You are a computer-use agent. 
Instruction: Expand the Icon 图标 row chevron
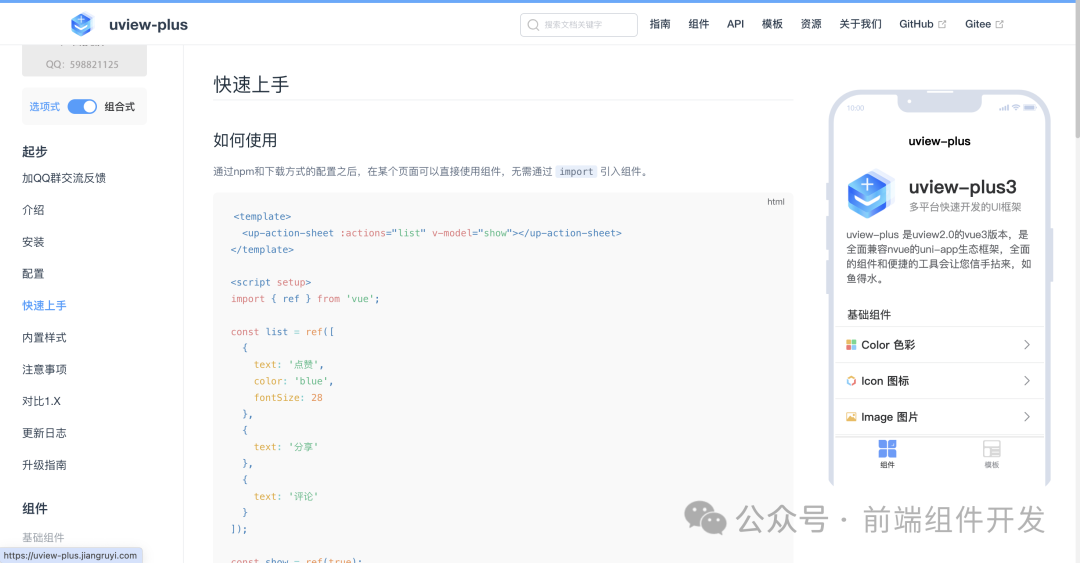(x=1026, y=380)
